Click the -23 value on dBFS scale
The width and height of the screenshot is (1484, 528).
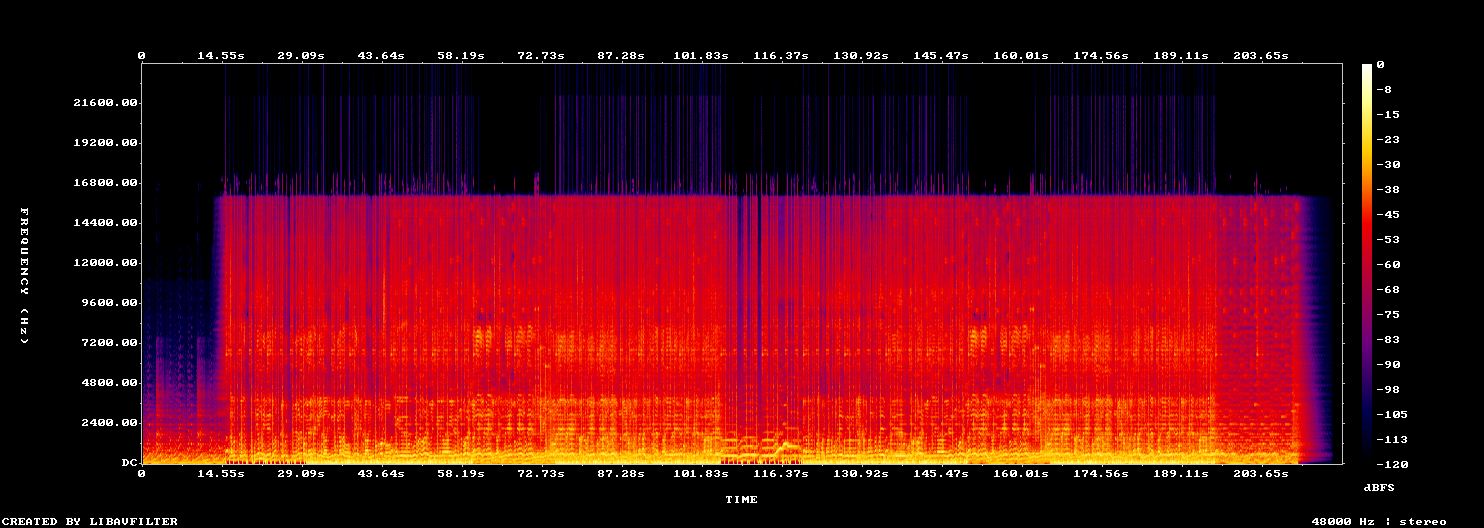(x=1389, y=140)
